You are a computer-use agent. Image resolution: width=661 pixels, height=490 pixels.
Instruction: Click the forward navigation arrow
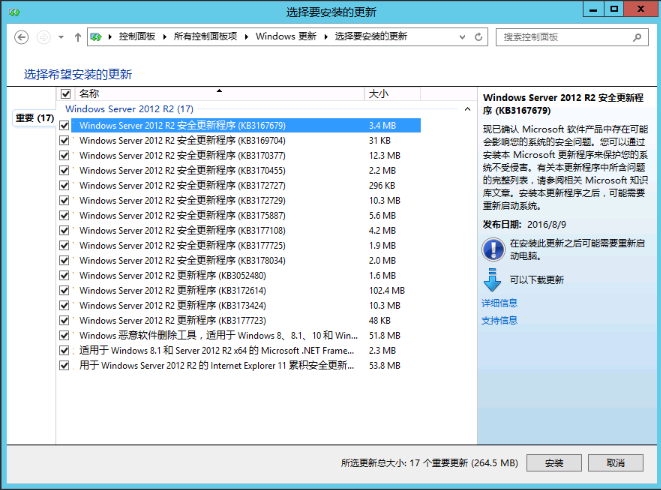click(43, 37)
